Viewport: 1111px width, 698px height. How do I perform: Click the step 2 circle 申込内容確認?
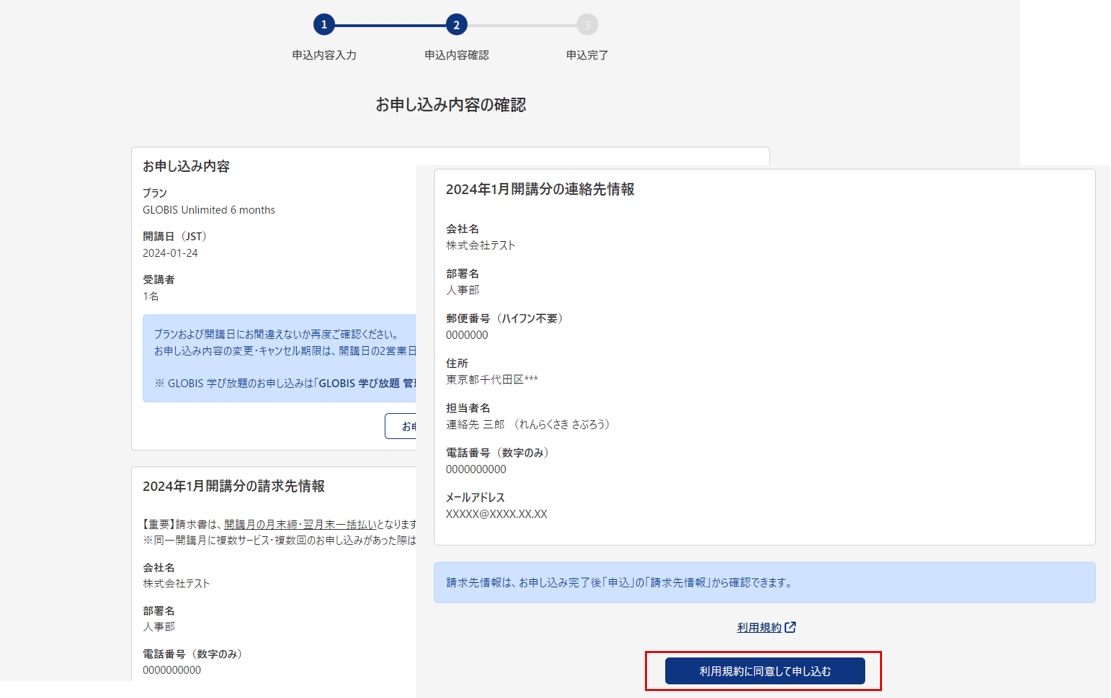pyautogui.click(x=456, y=25)
